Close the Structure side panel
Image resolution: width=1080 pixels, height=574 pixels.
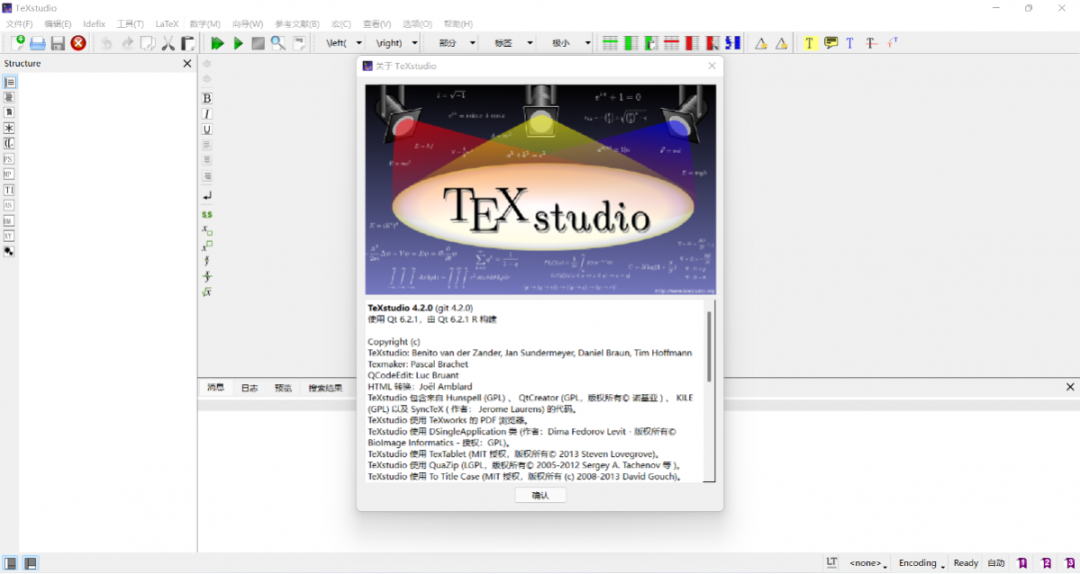[187, 63]
